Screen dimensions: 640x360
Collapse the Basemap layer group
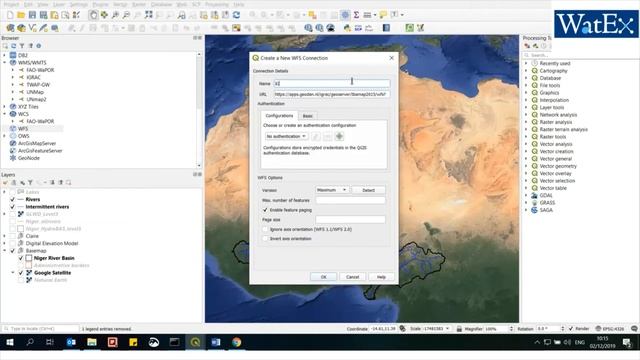5,251
